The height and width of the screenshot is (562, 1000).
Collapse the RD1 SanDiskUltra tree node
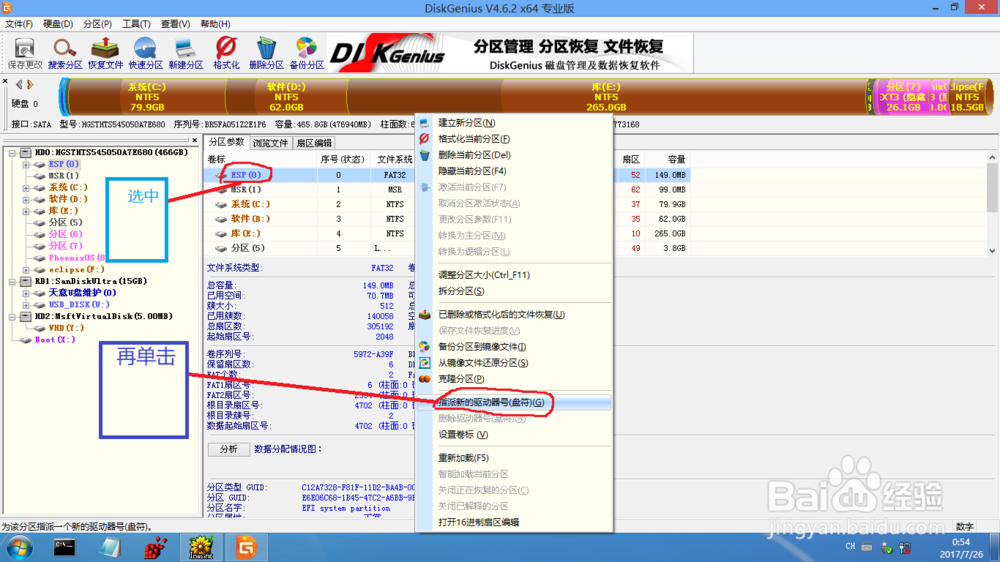[x=12, y=281]
